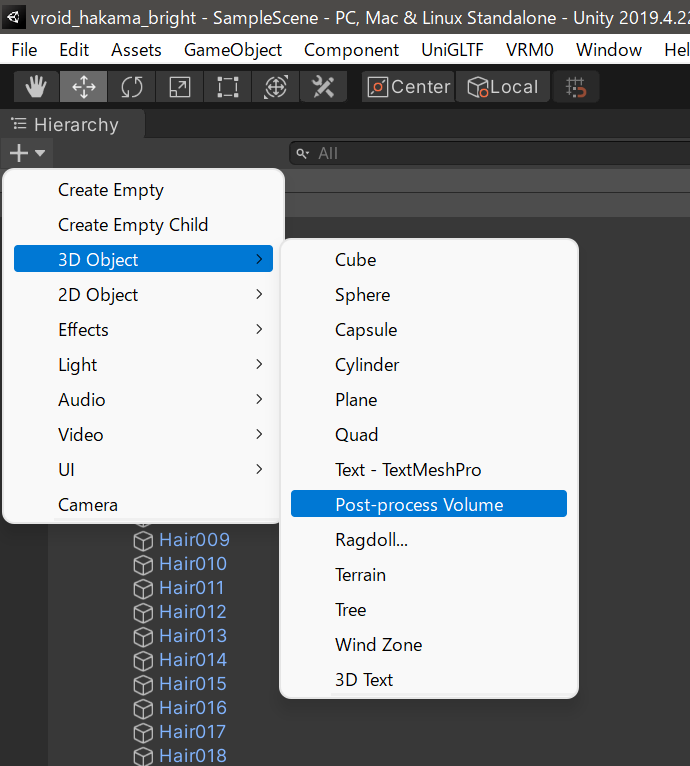Create a Cylinder
Viewport: 690px width, 766px height.
click(429, 364)
